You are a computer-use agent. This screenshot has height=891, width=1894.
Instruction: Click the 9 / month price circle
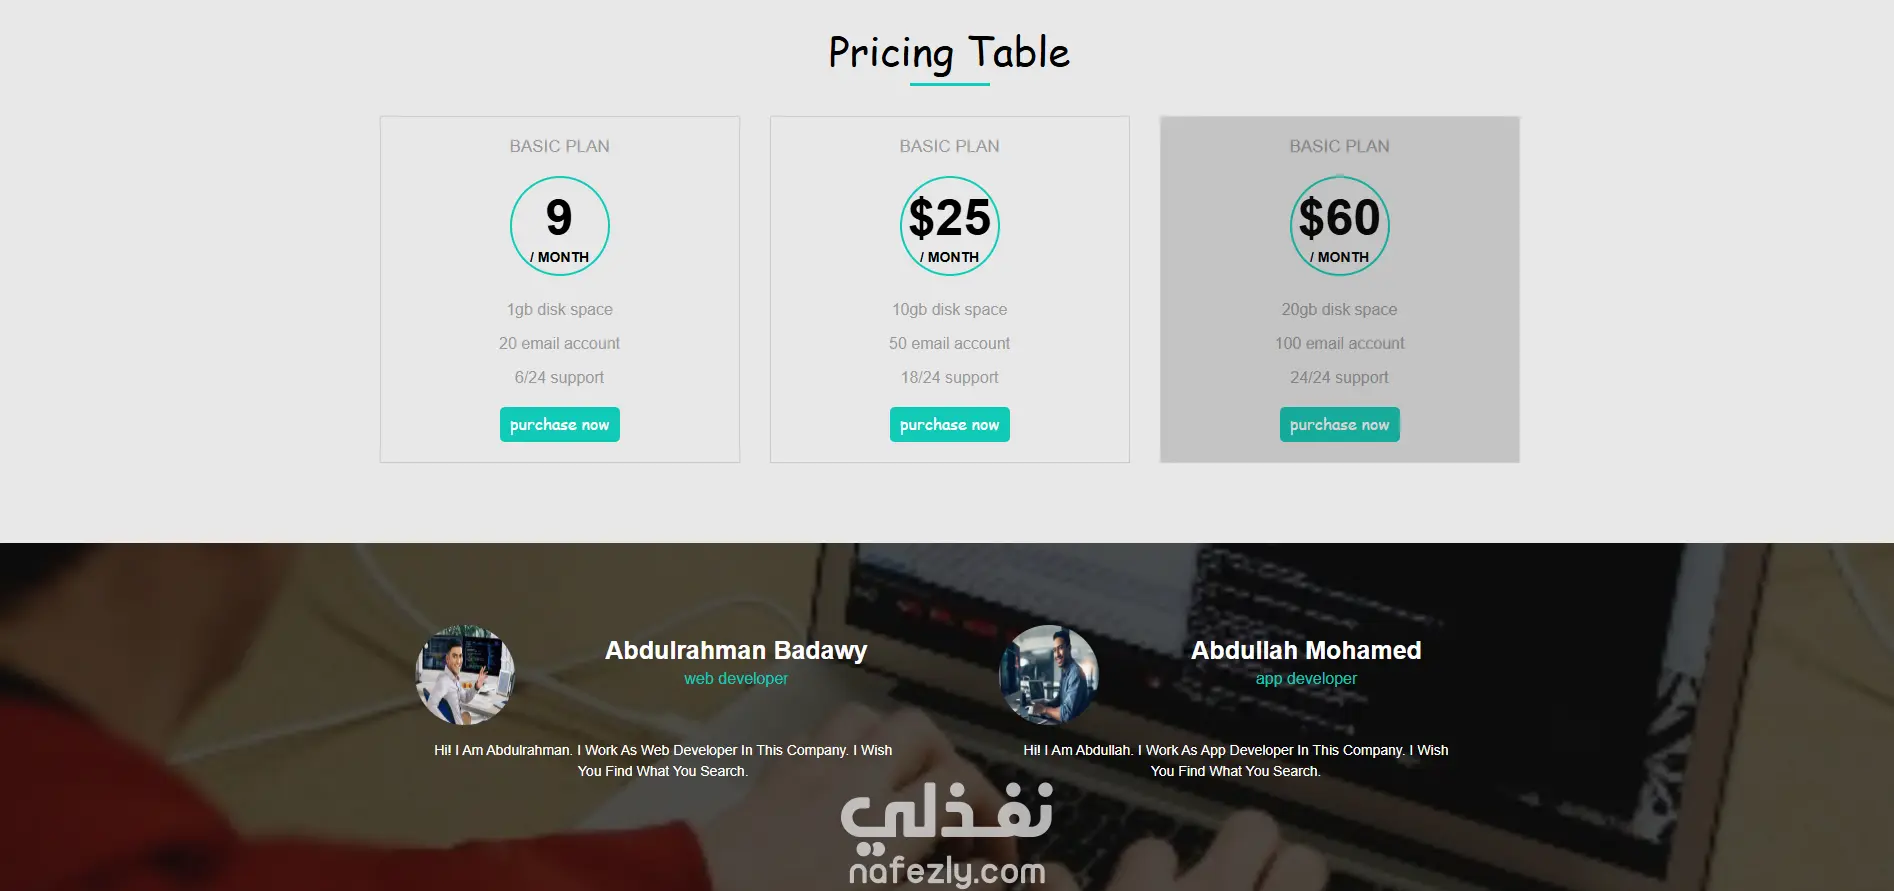point(559,226)
